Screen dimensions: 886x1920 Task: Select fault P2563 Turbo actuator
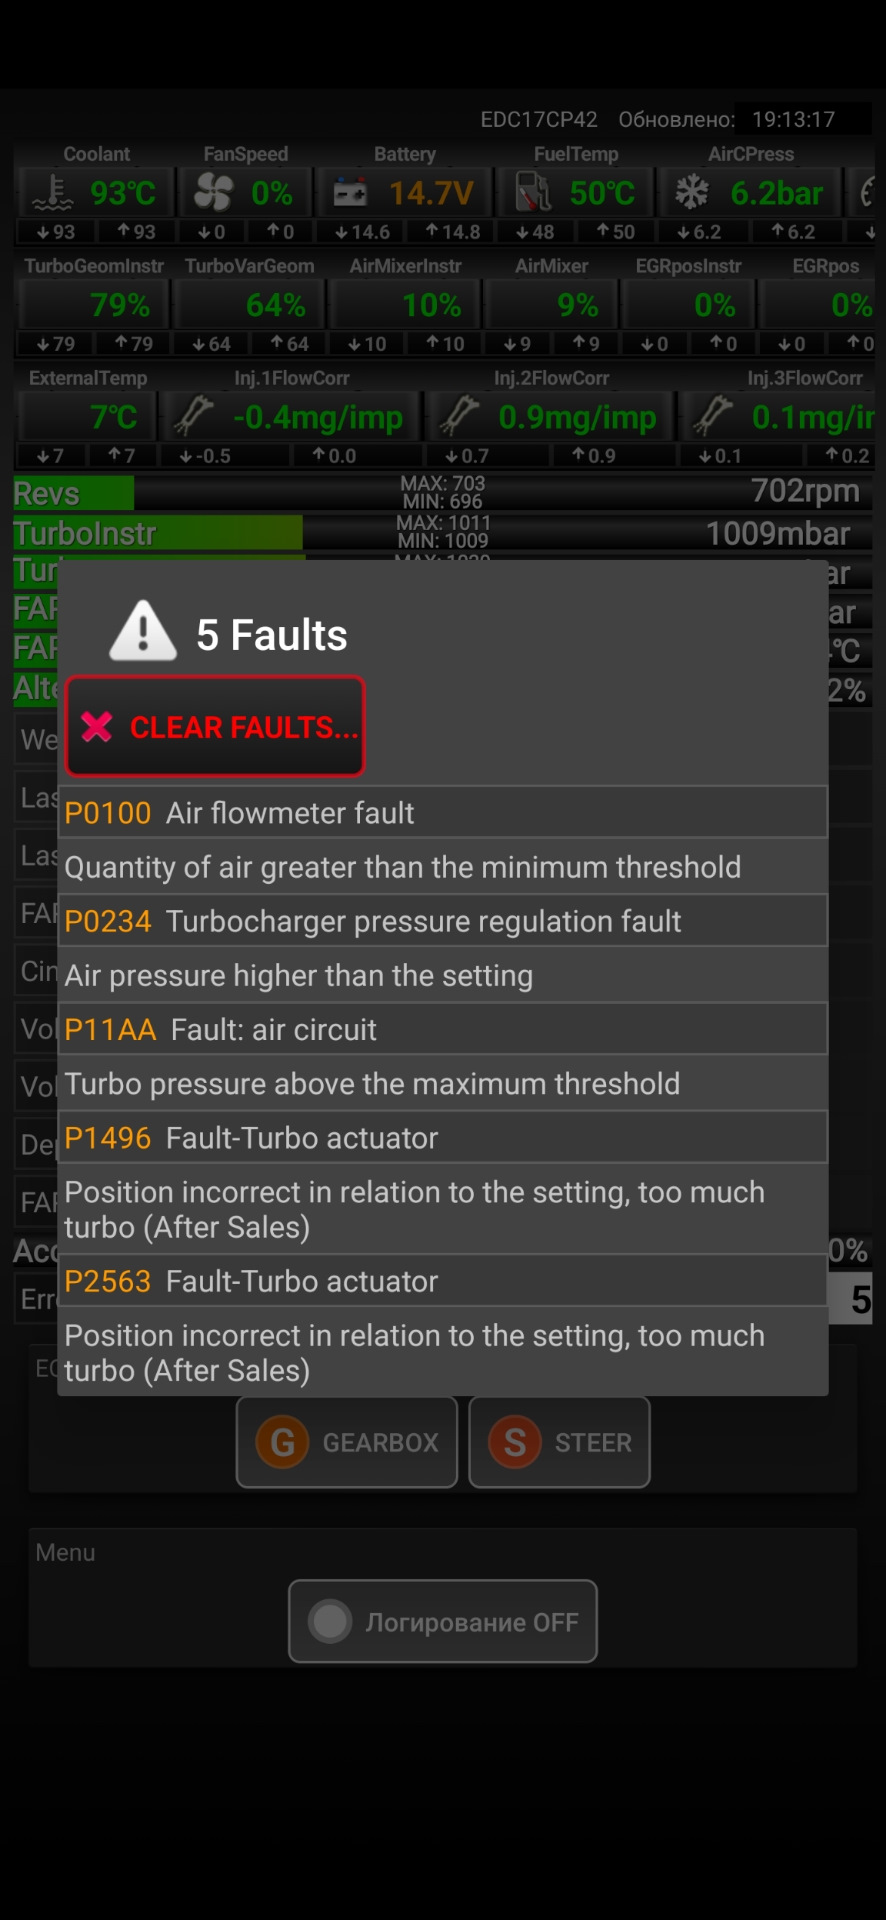(x=443, y=1280)
